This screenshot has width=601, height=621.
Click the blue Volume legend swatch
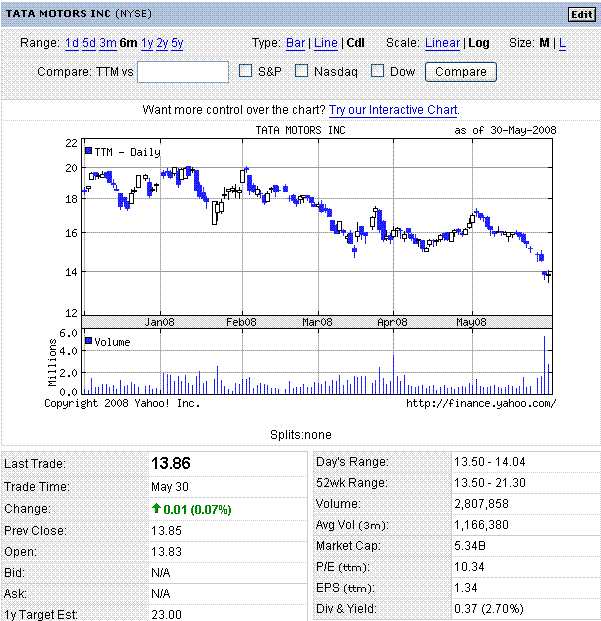(89, 341)
